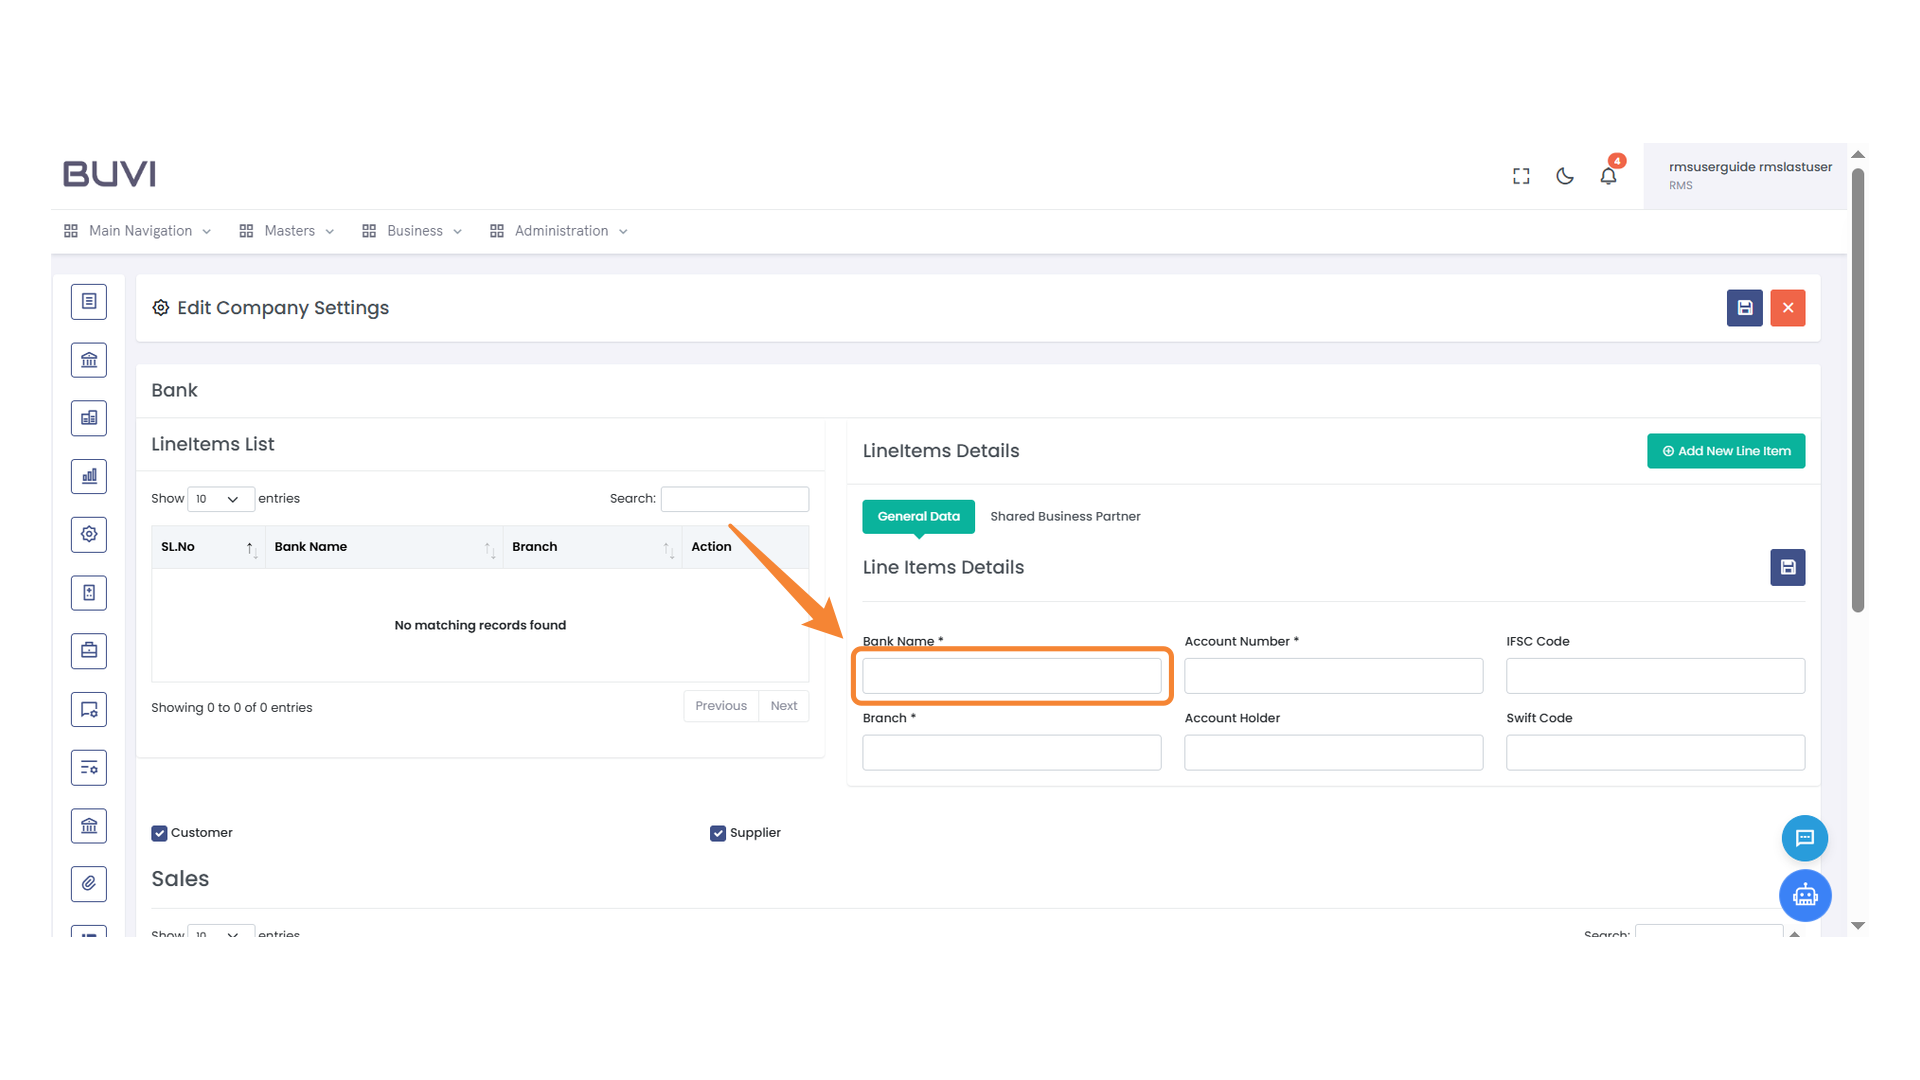The width and height of the screenshot is (1920, 1080).
Task: Click the Add New Line Item button
Action: 1725,451
